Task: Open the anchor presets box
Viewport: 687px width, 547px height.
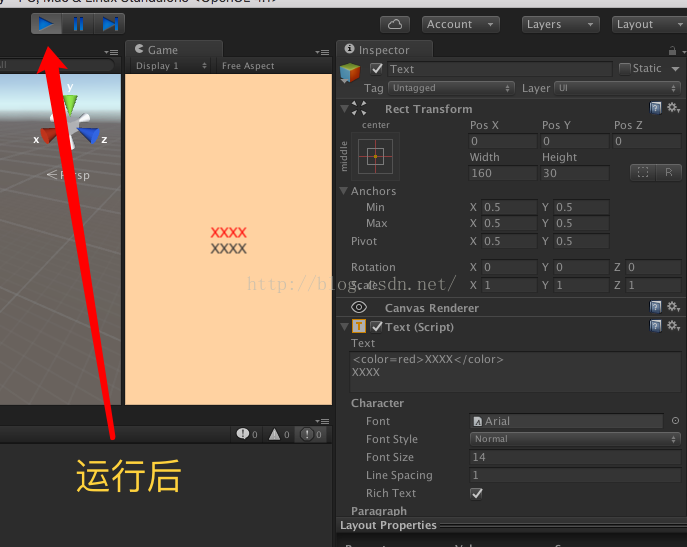Action: [375, 156]
